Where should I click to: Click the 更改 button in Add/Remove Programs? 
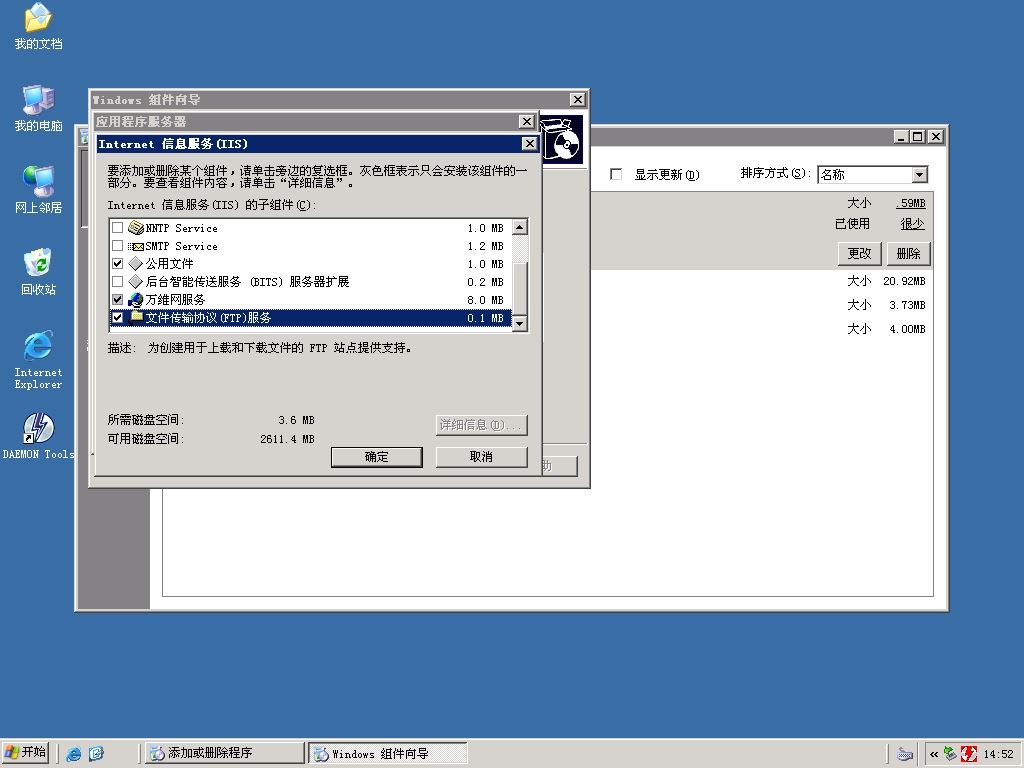point(859,253)
